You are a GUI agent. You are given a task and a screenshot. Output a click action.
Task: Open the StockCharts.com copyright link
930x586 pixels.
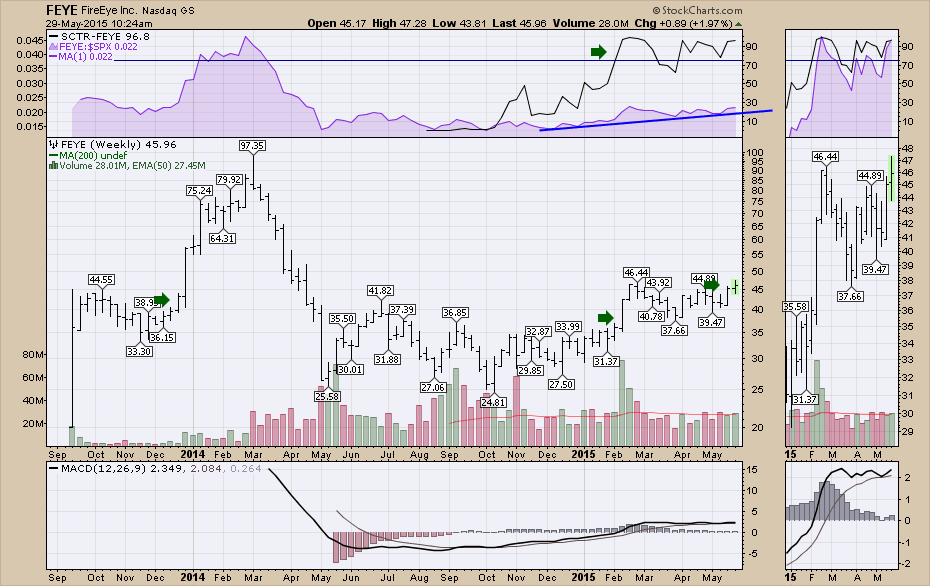coord(698,10)
